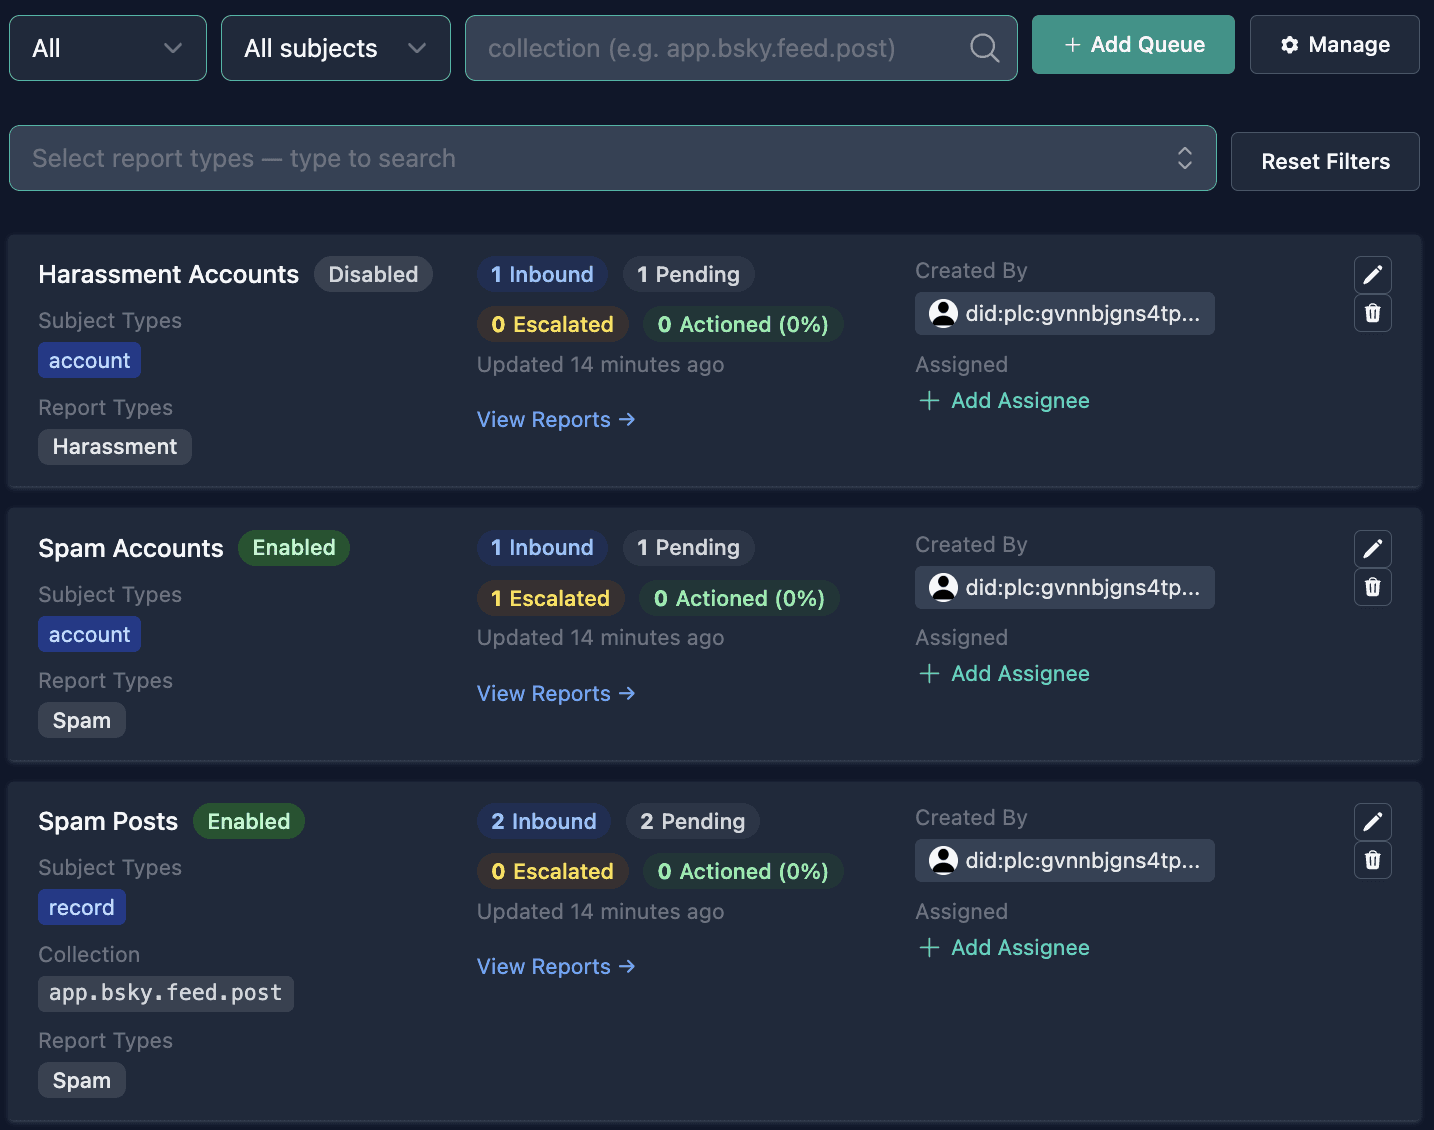Open creator DID chip in Spam Accounts
The height and width of the screenshot is (1130, 1434).
[x=1065, y=588]
